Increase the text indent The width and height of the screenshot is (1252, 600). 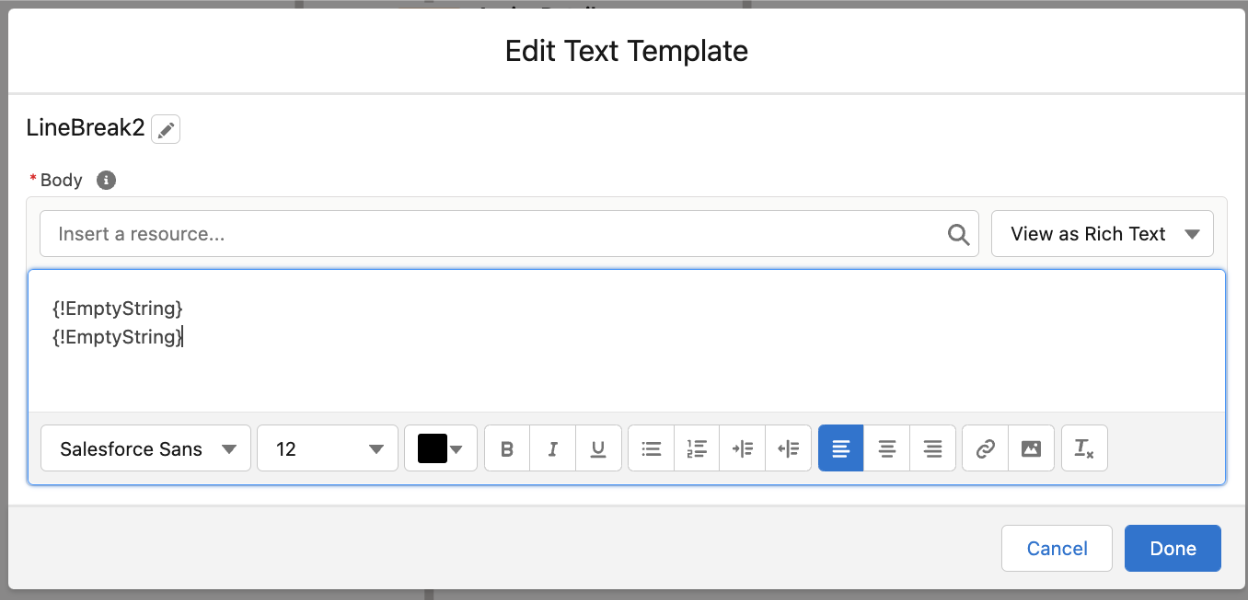(x=742, y=448)
